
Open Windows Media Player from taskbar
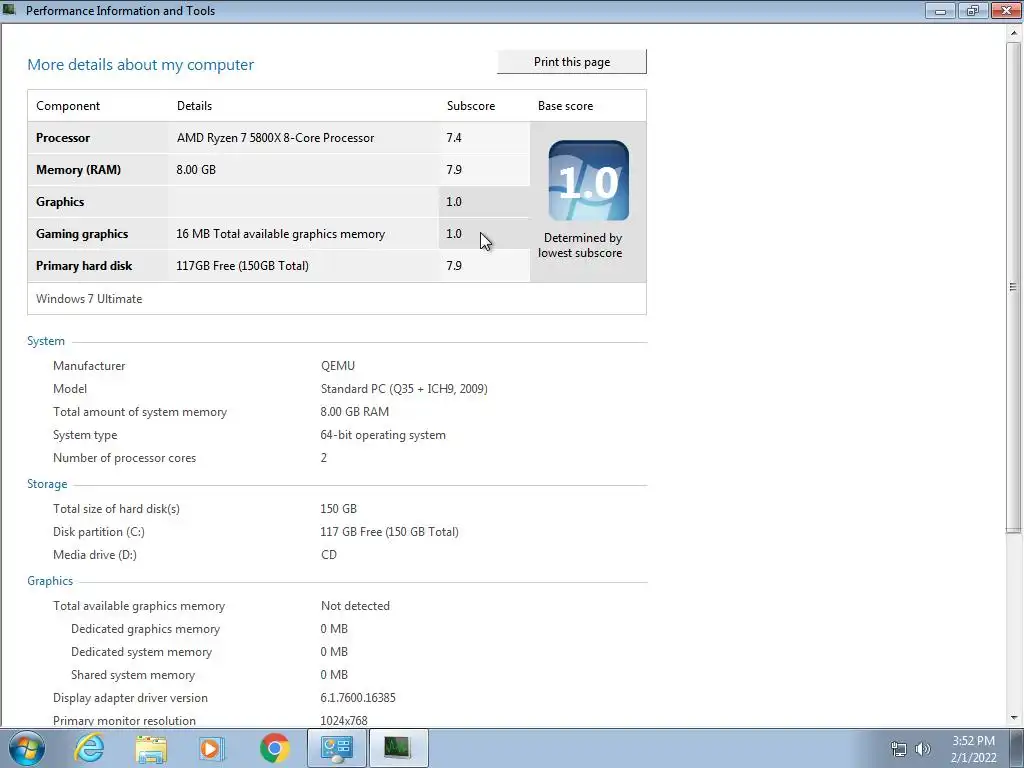(x=212, y=748)
